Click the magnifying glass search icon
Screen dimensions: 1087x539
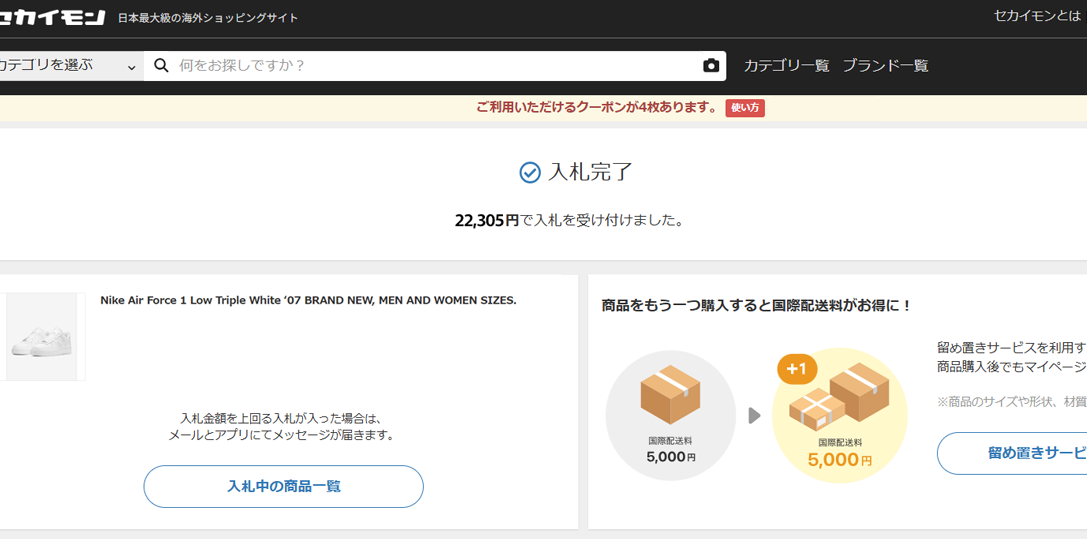pyautogui.click(x=161, y=66)
